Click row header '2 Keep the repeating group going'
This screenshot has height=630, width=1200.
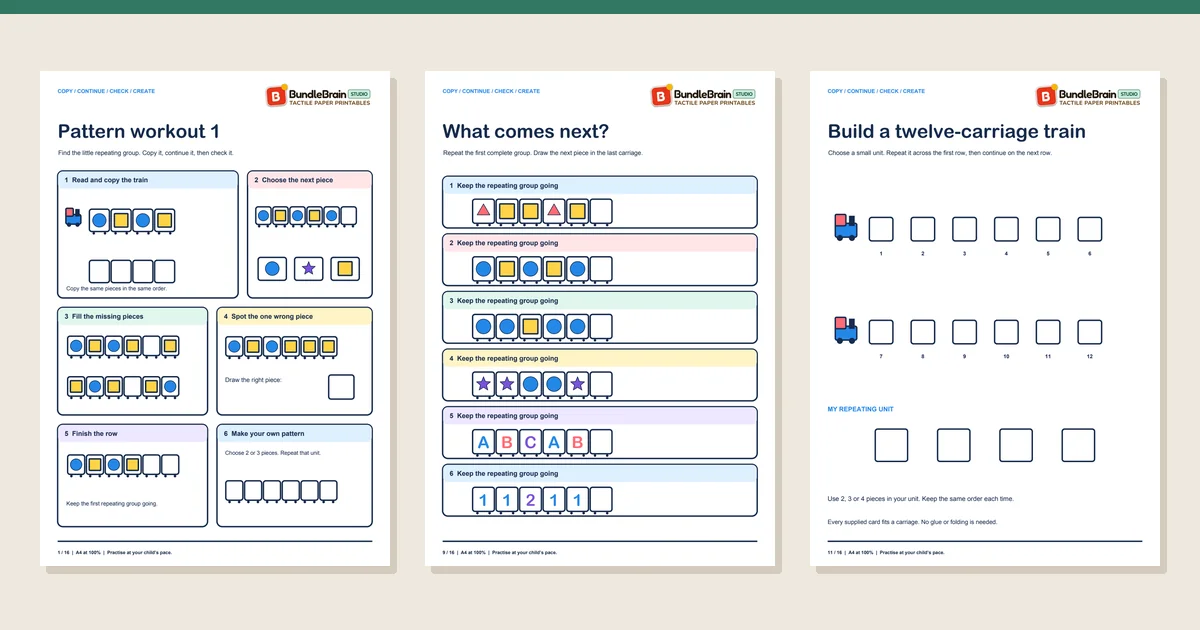[x=600, y=243]
